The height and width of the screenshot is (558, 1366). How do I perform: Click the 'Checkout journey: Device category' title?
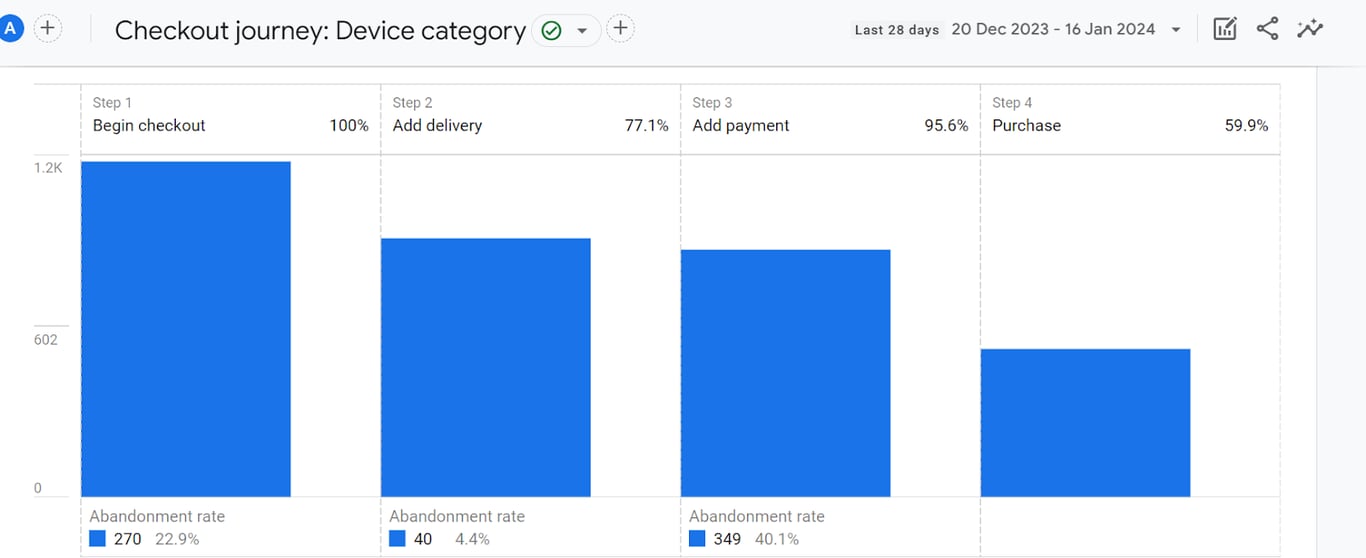pyautogui.click(x=320, y=31)
